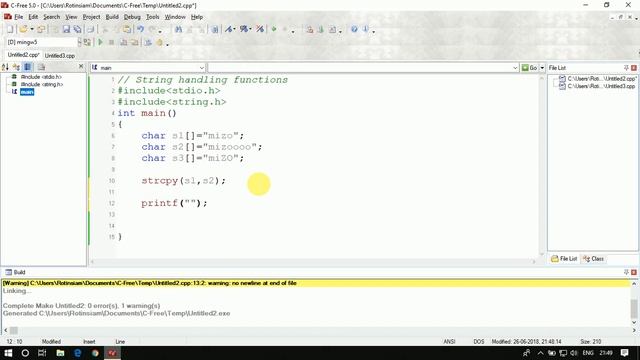This screenshot has width=640, height=360.
Task: Open dropdown arrow next to Open icon
Action: pyautogui.click(x=32, y=29)
